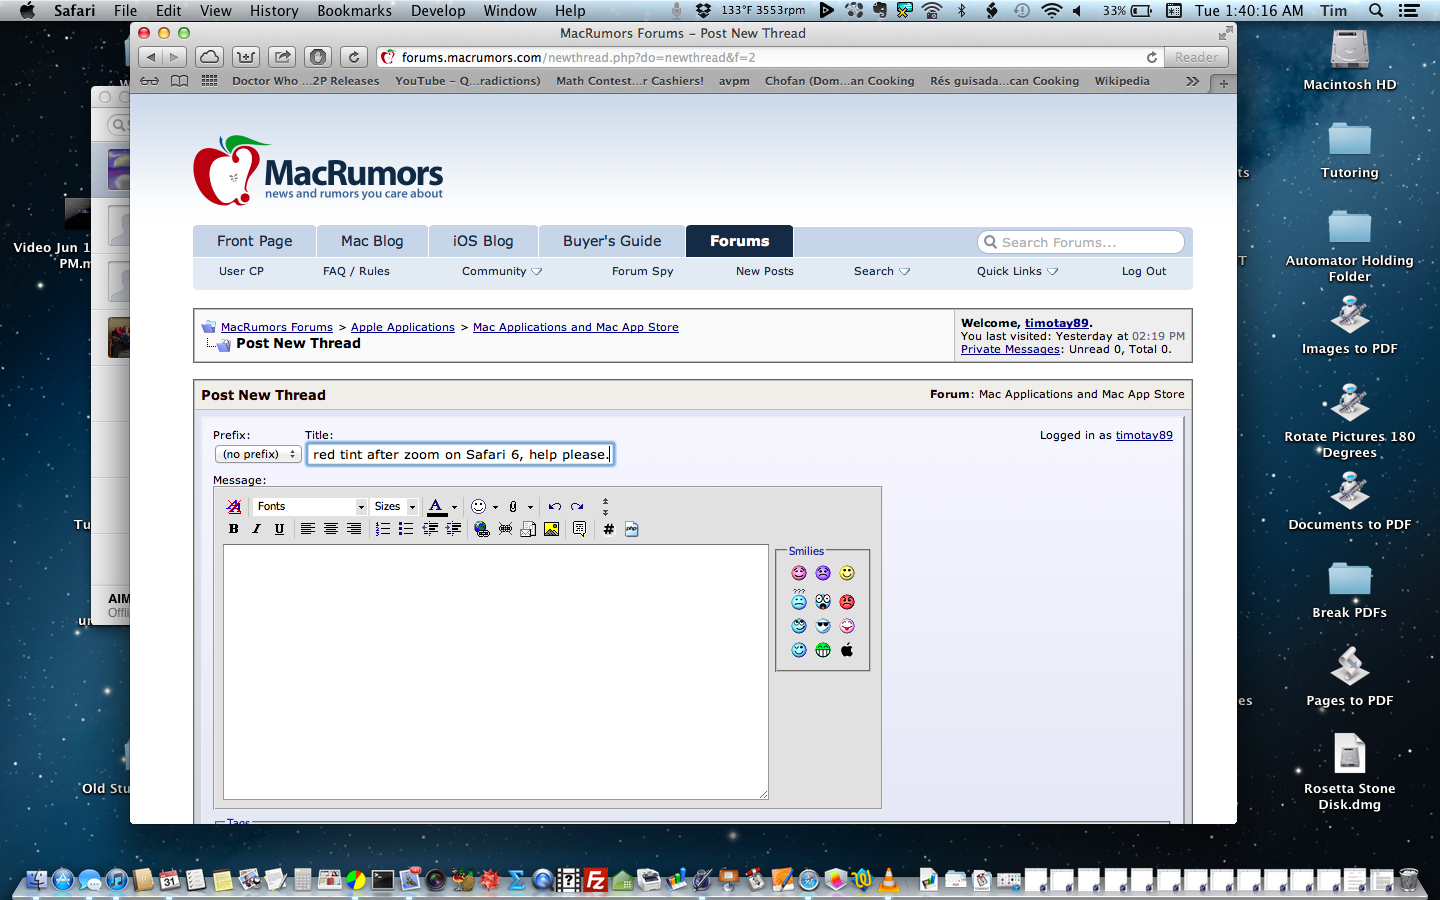The image size is (1440, 900).
Task: Wrap selection in code tags (#)
Action: point(608,529)
